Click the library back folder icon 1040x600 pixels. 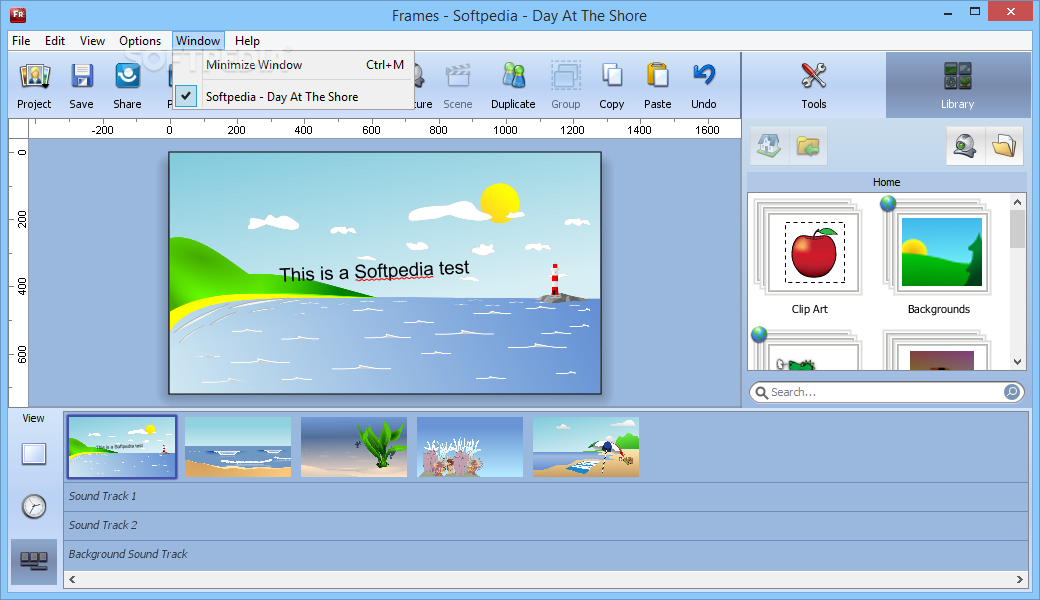coord(808,145)
